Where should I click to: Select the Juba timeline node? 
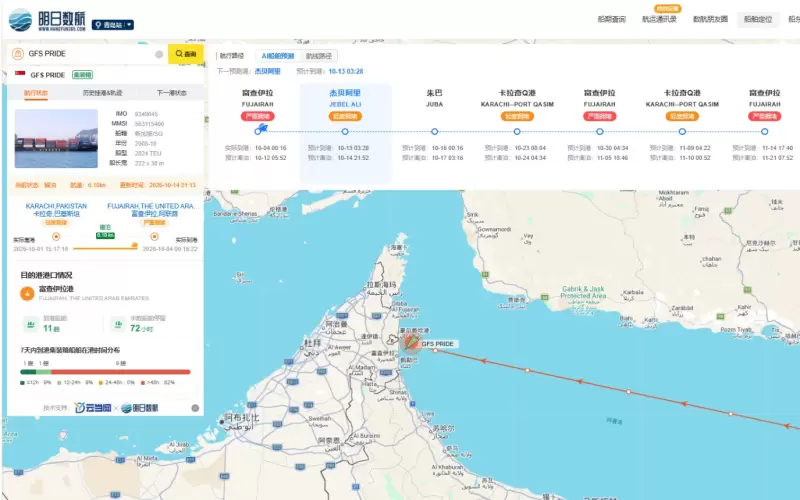click(435, 132)
